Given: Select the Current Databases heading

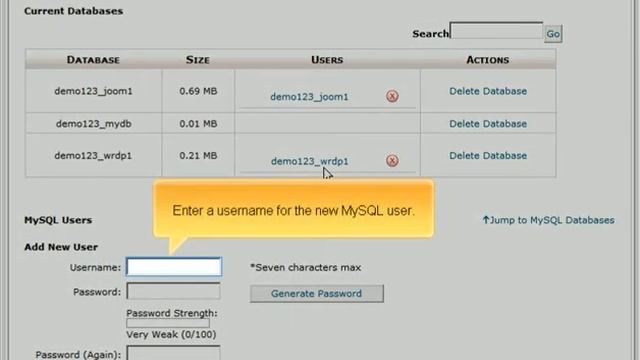Looking at the screenshot, I should 73,11.
